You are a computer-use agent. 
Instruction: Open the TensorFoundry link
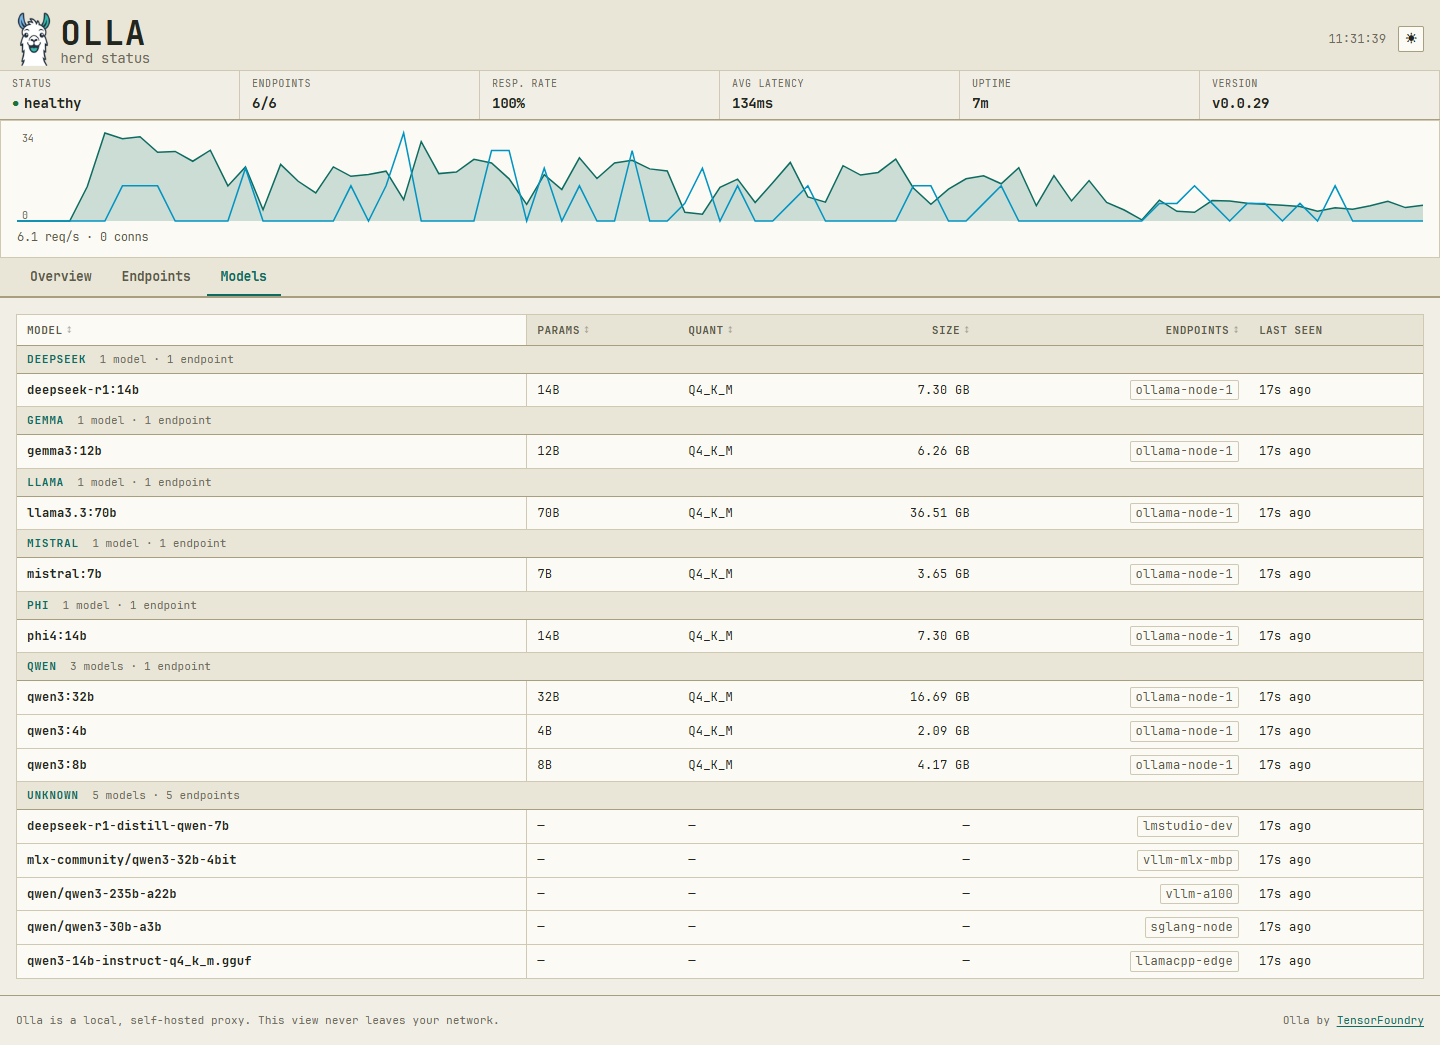pos(1380,1021)
